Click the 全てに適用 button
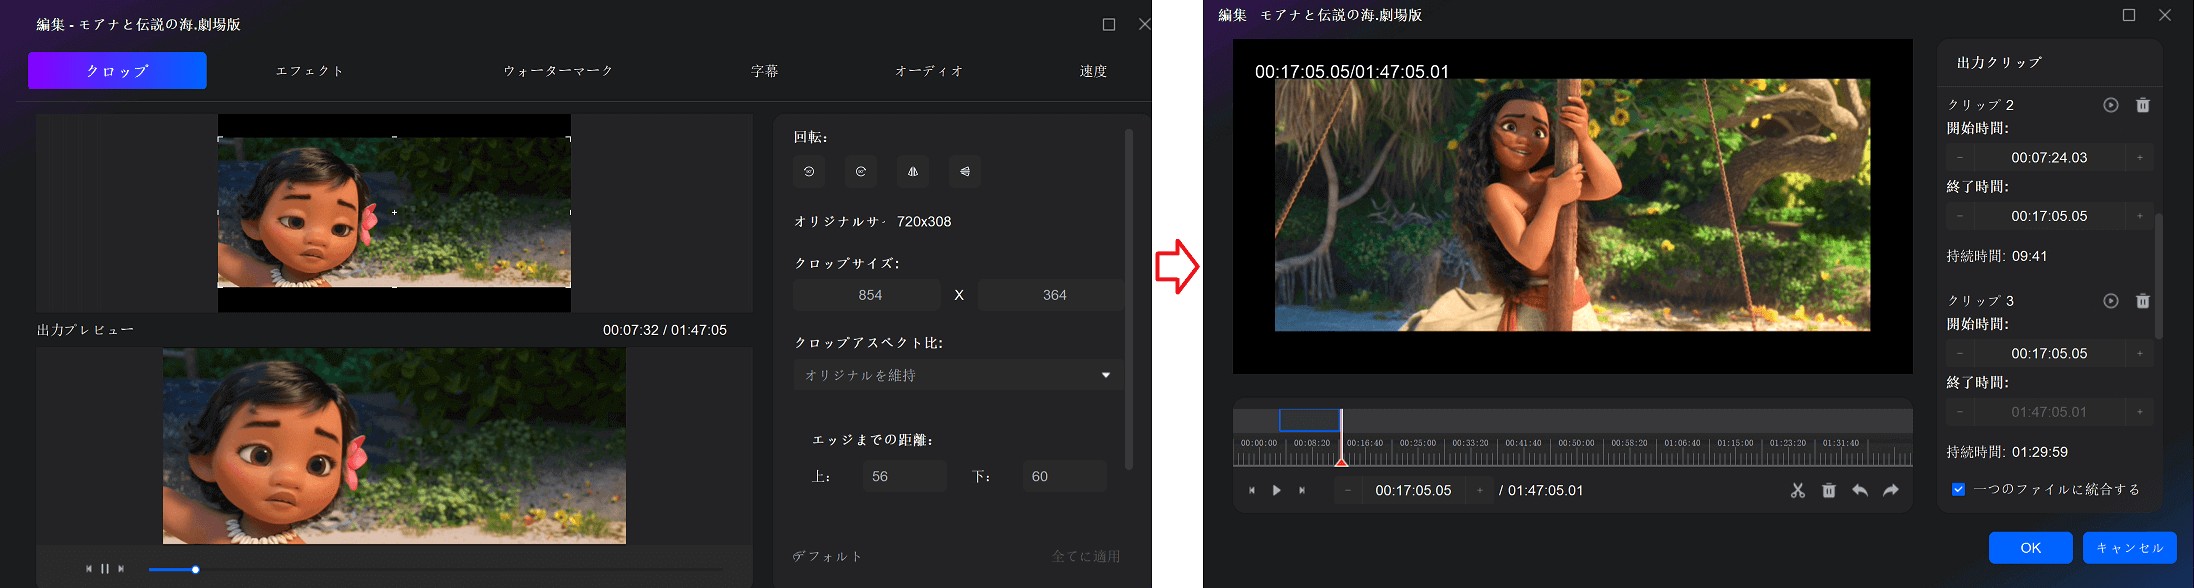Viewport: 2194px width, 588px height. click(1086, 556)
